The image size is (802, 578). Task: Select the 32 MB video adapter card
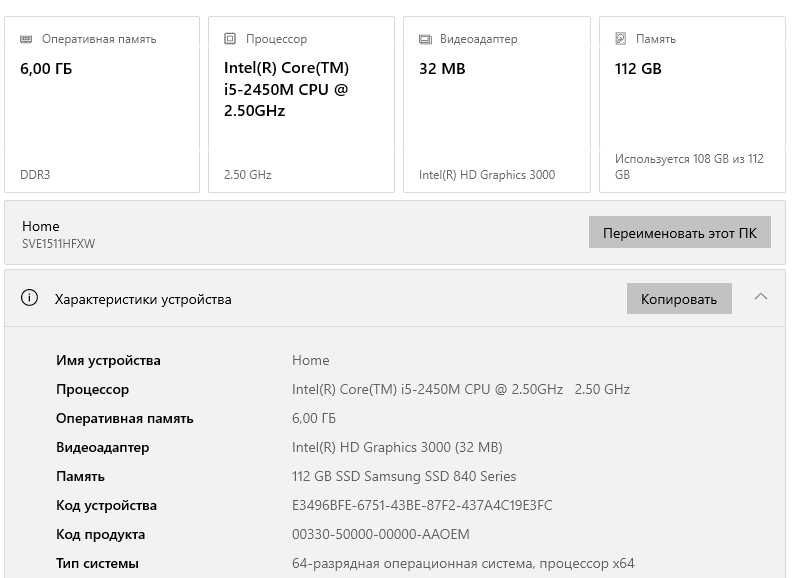(493, 104)
